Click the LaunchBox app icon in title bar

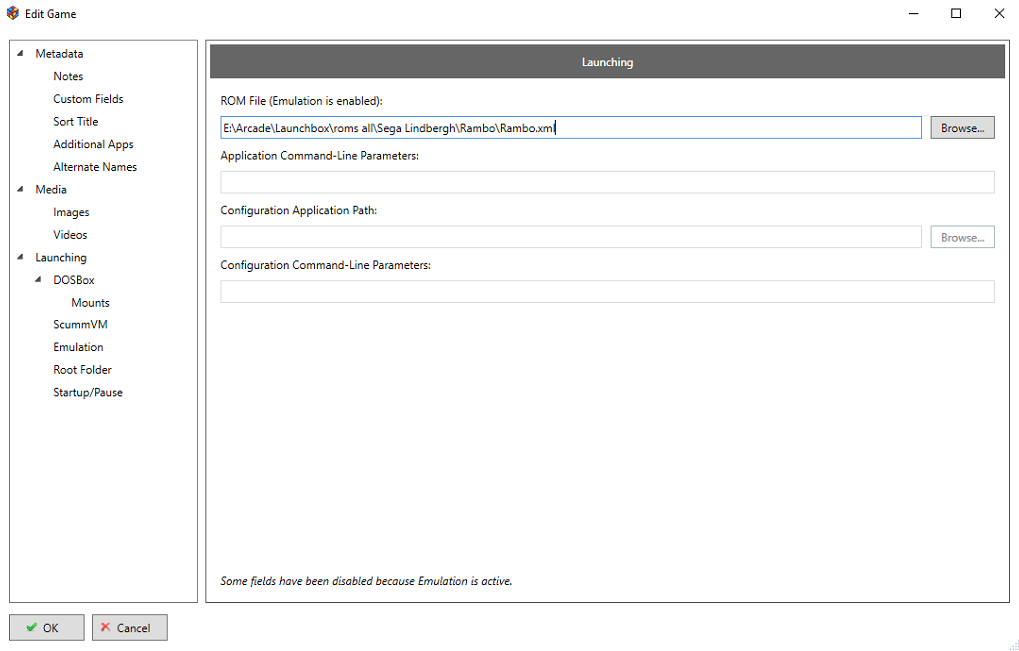point(12,13)
